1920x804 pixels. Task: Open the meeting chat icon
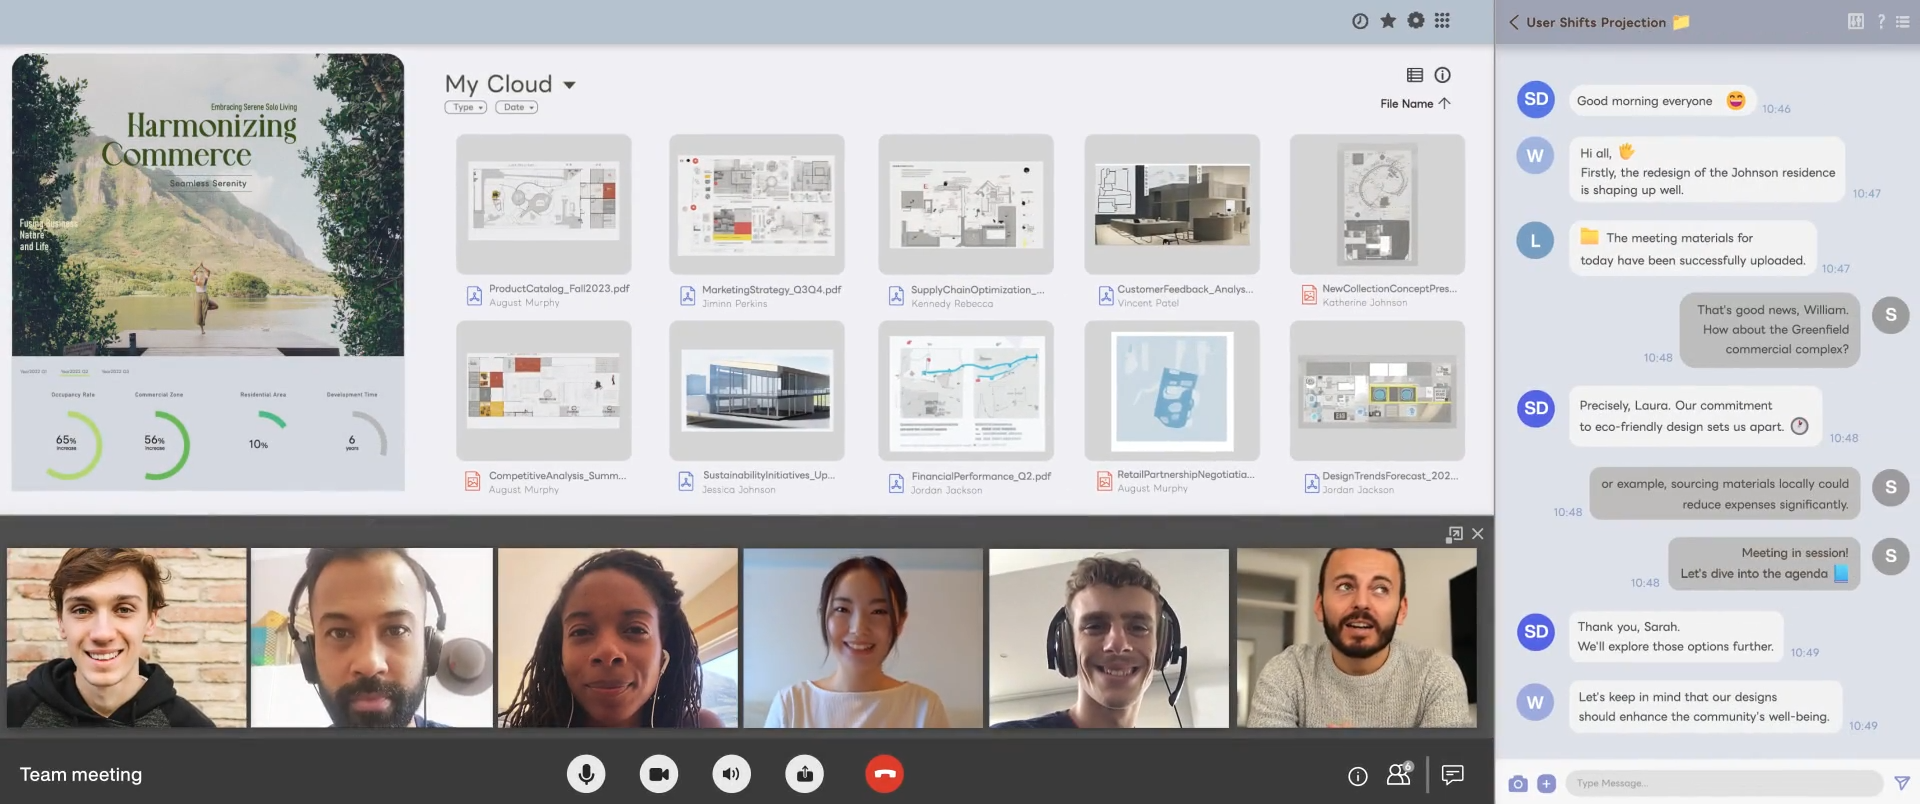coord(1453,774)
